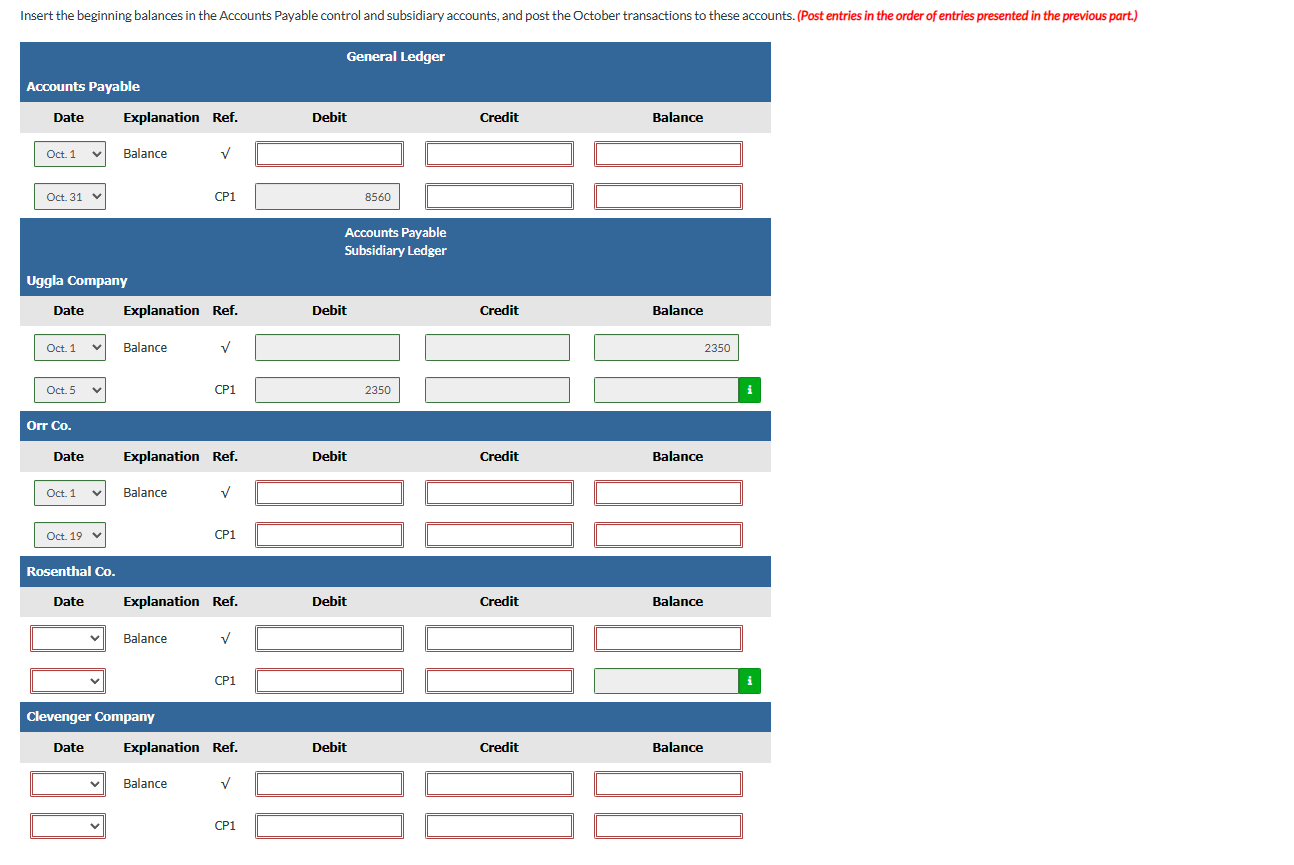Click Orr Co. Oct. 1 Credit field
1294x865 pixels.
[499, 493]
